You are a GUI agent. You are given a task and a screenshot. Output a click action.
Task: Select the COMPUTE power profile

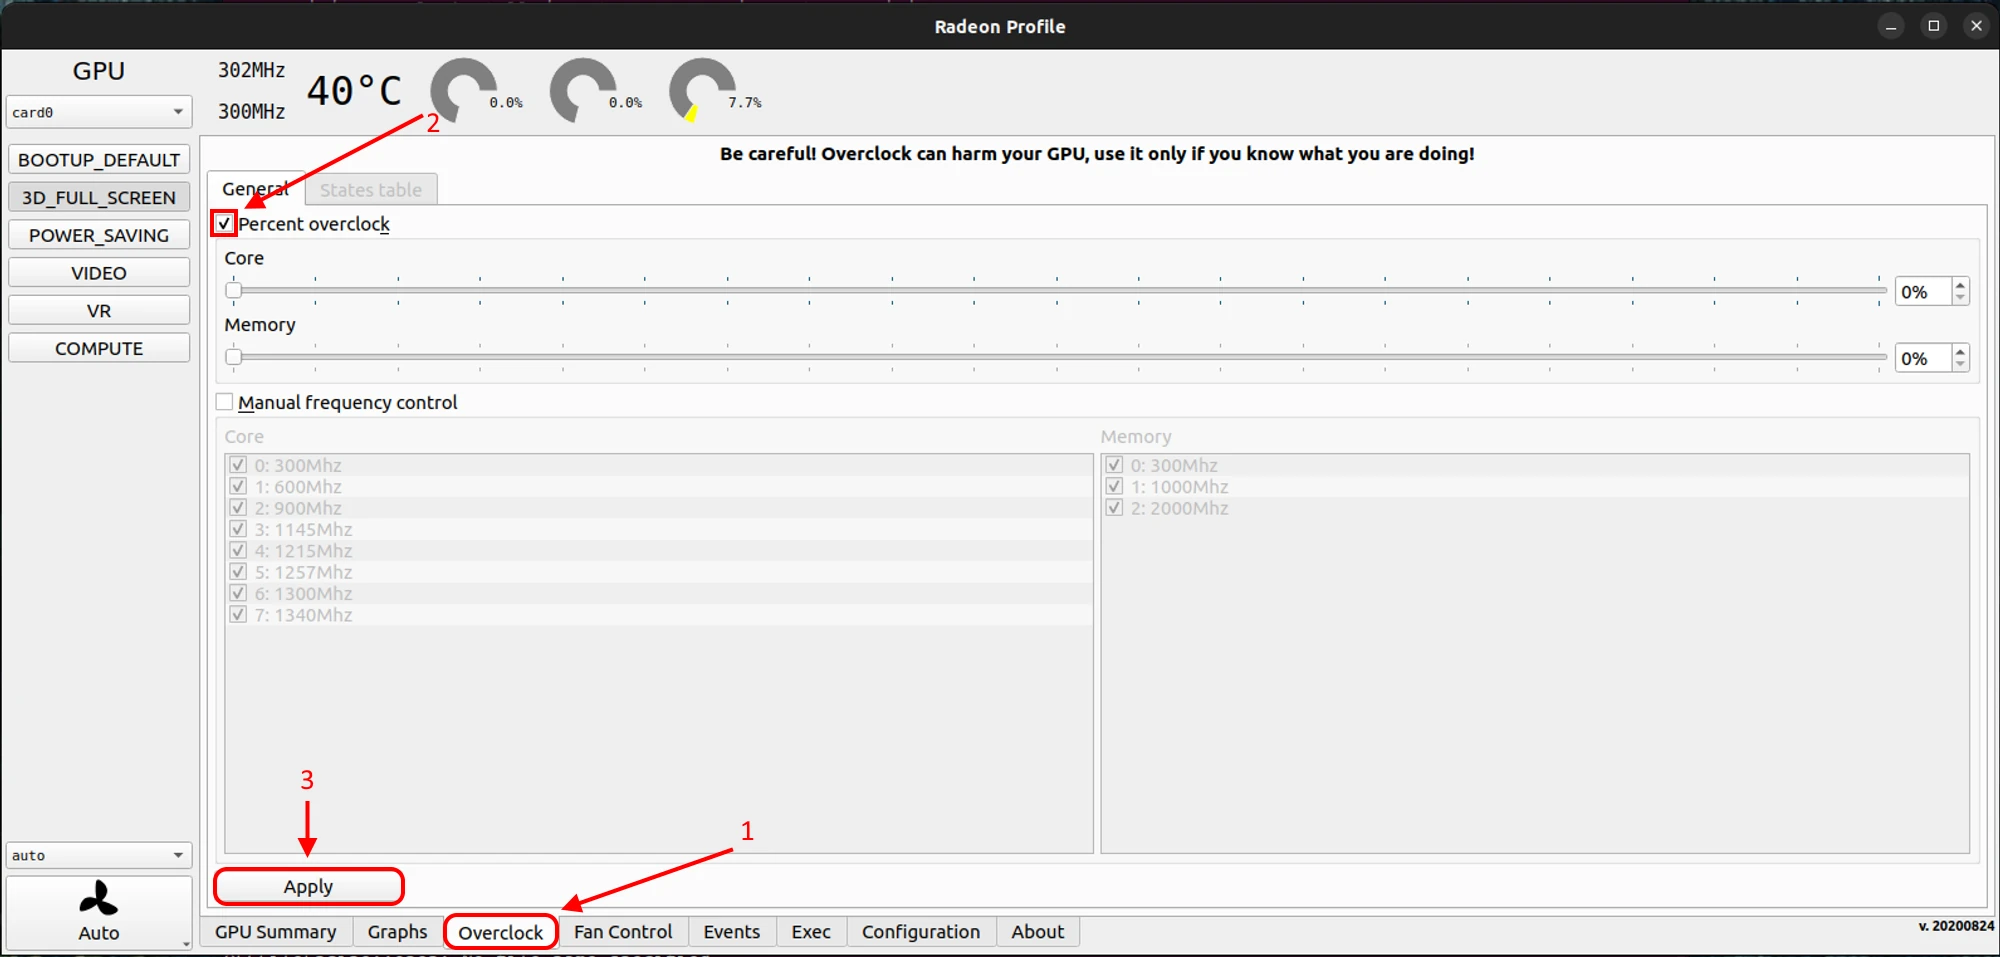tap(98, 348)
